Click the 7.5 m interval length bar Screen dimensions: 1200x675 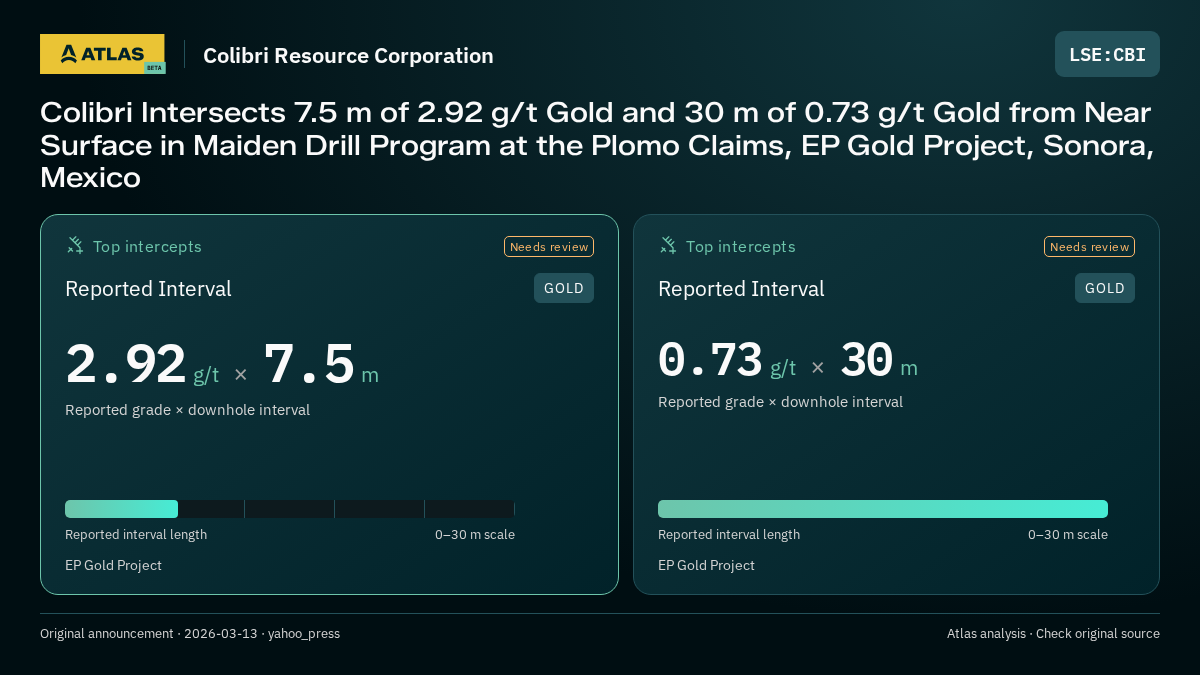coord(290,509)
